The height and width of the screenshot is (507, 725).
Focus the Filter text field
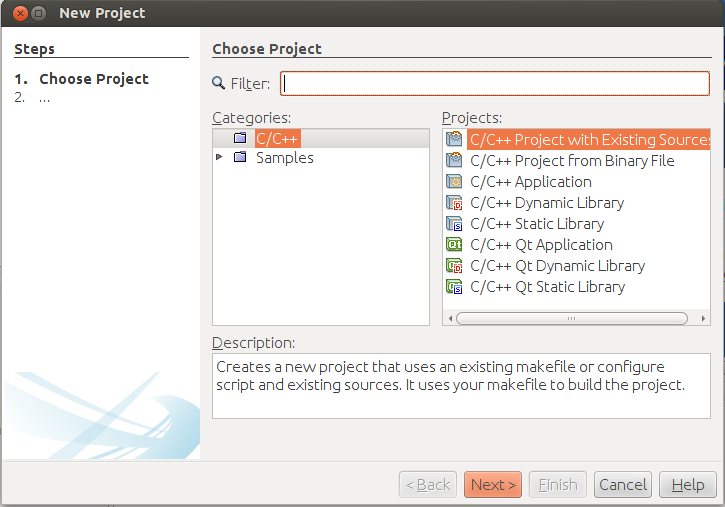(x=495, y=84)
